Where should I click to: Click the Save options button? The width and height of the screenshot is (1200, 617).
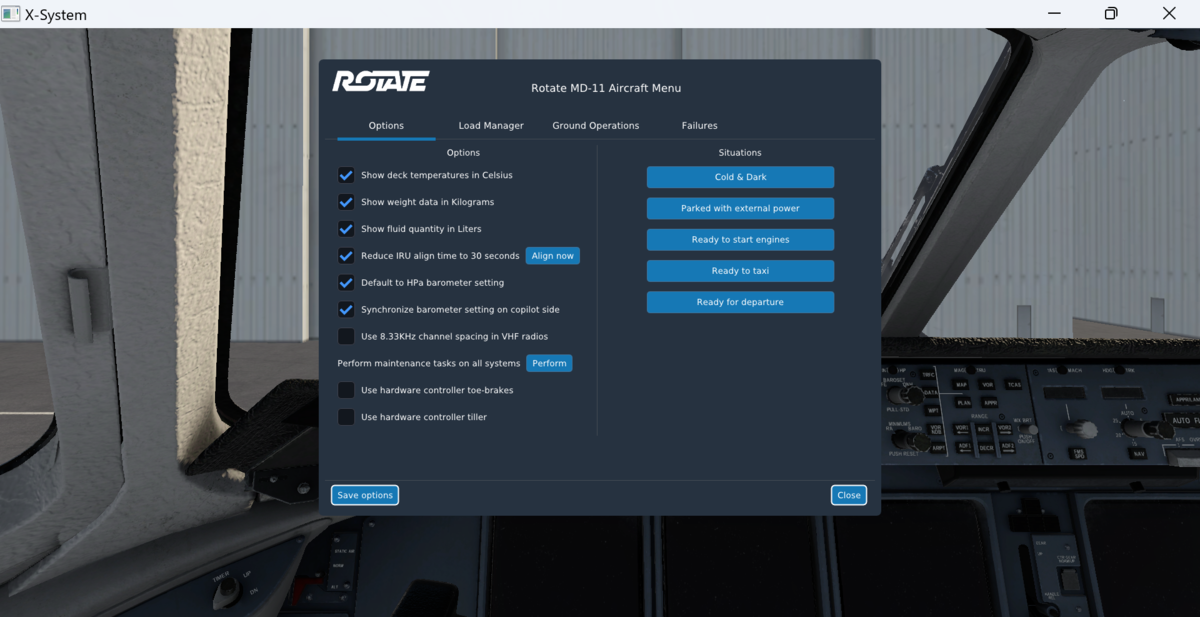point(365,495)
